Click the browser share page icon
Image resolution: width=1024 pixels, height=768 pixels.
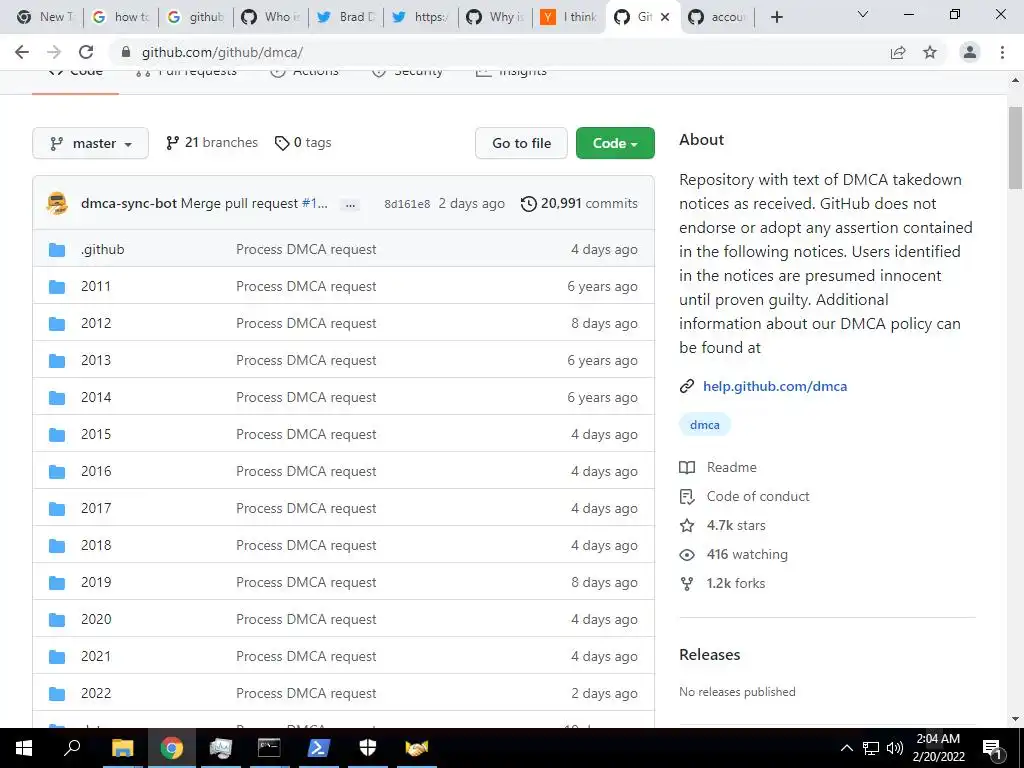click(898, 52)
